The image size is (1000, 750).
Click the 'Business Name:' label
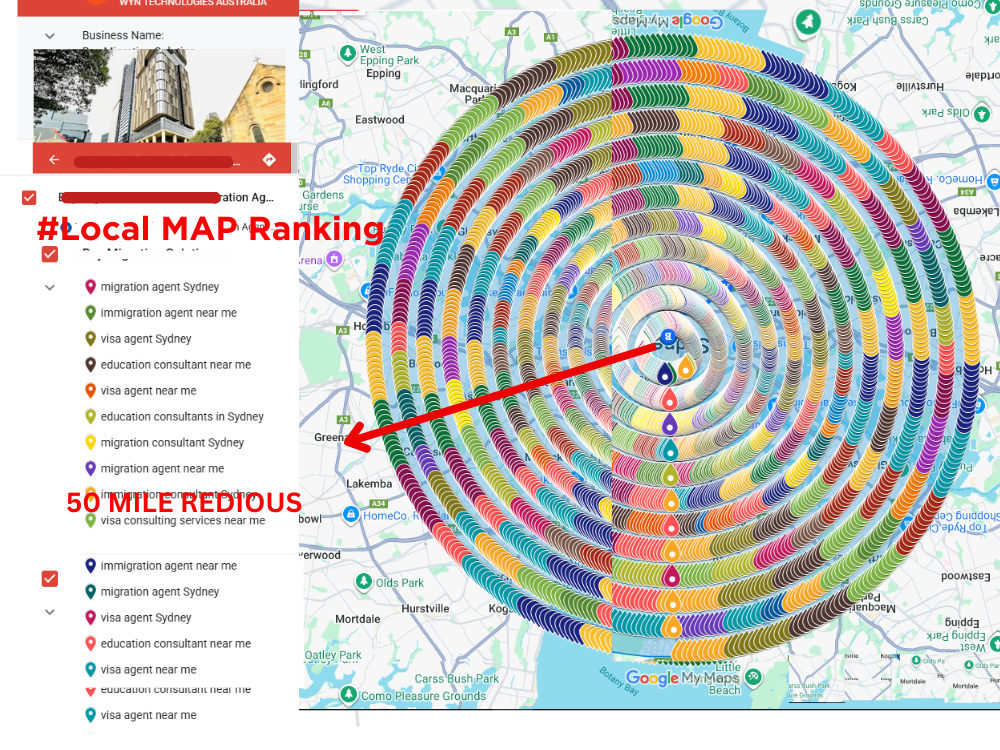point(122,35)
